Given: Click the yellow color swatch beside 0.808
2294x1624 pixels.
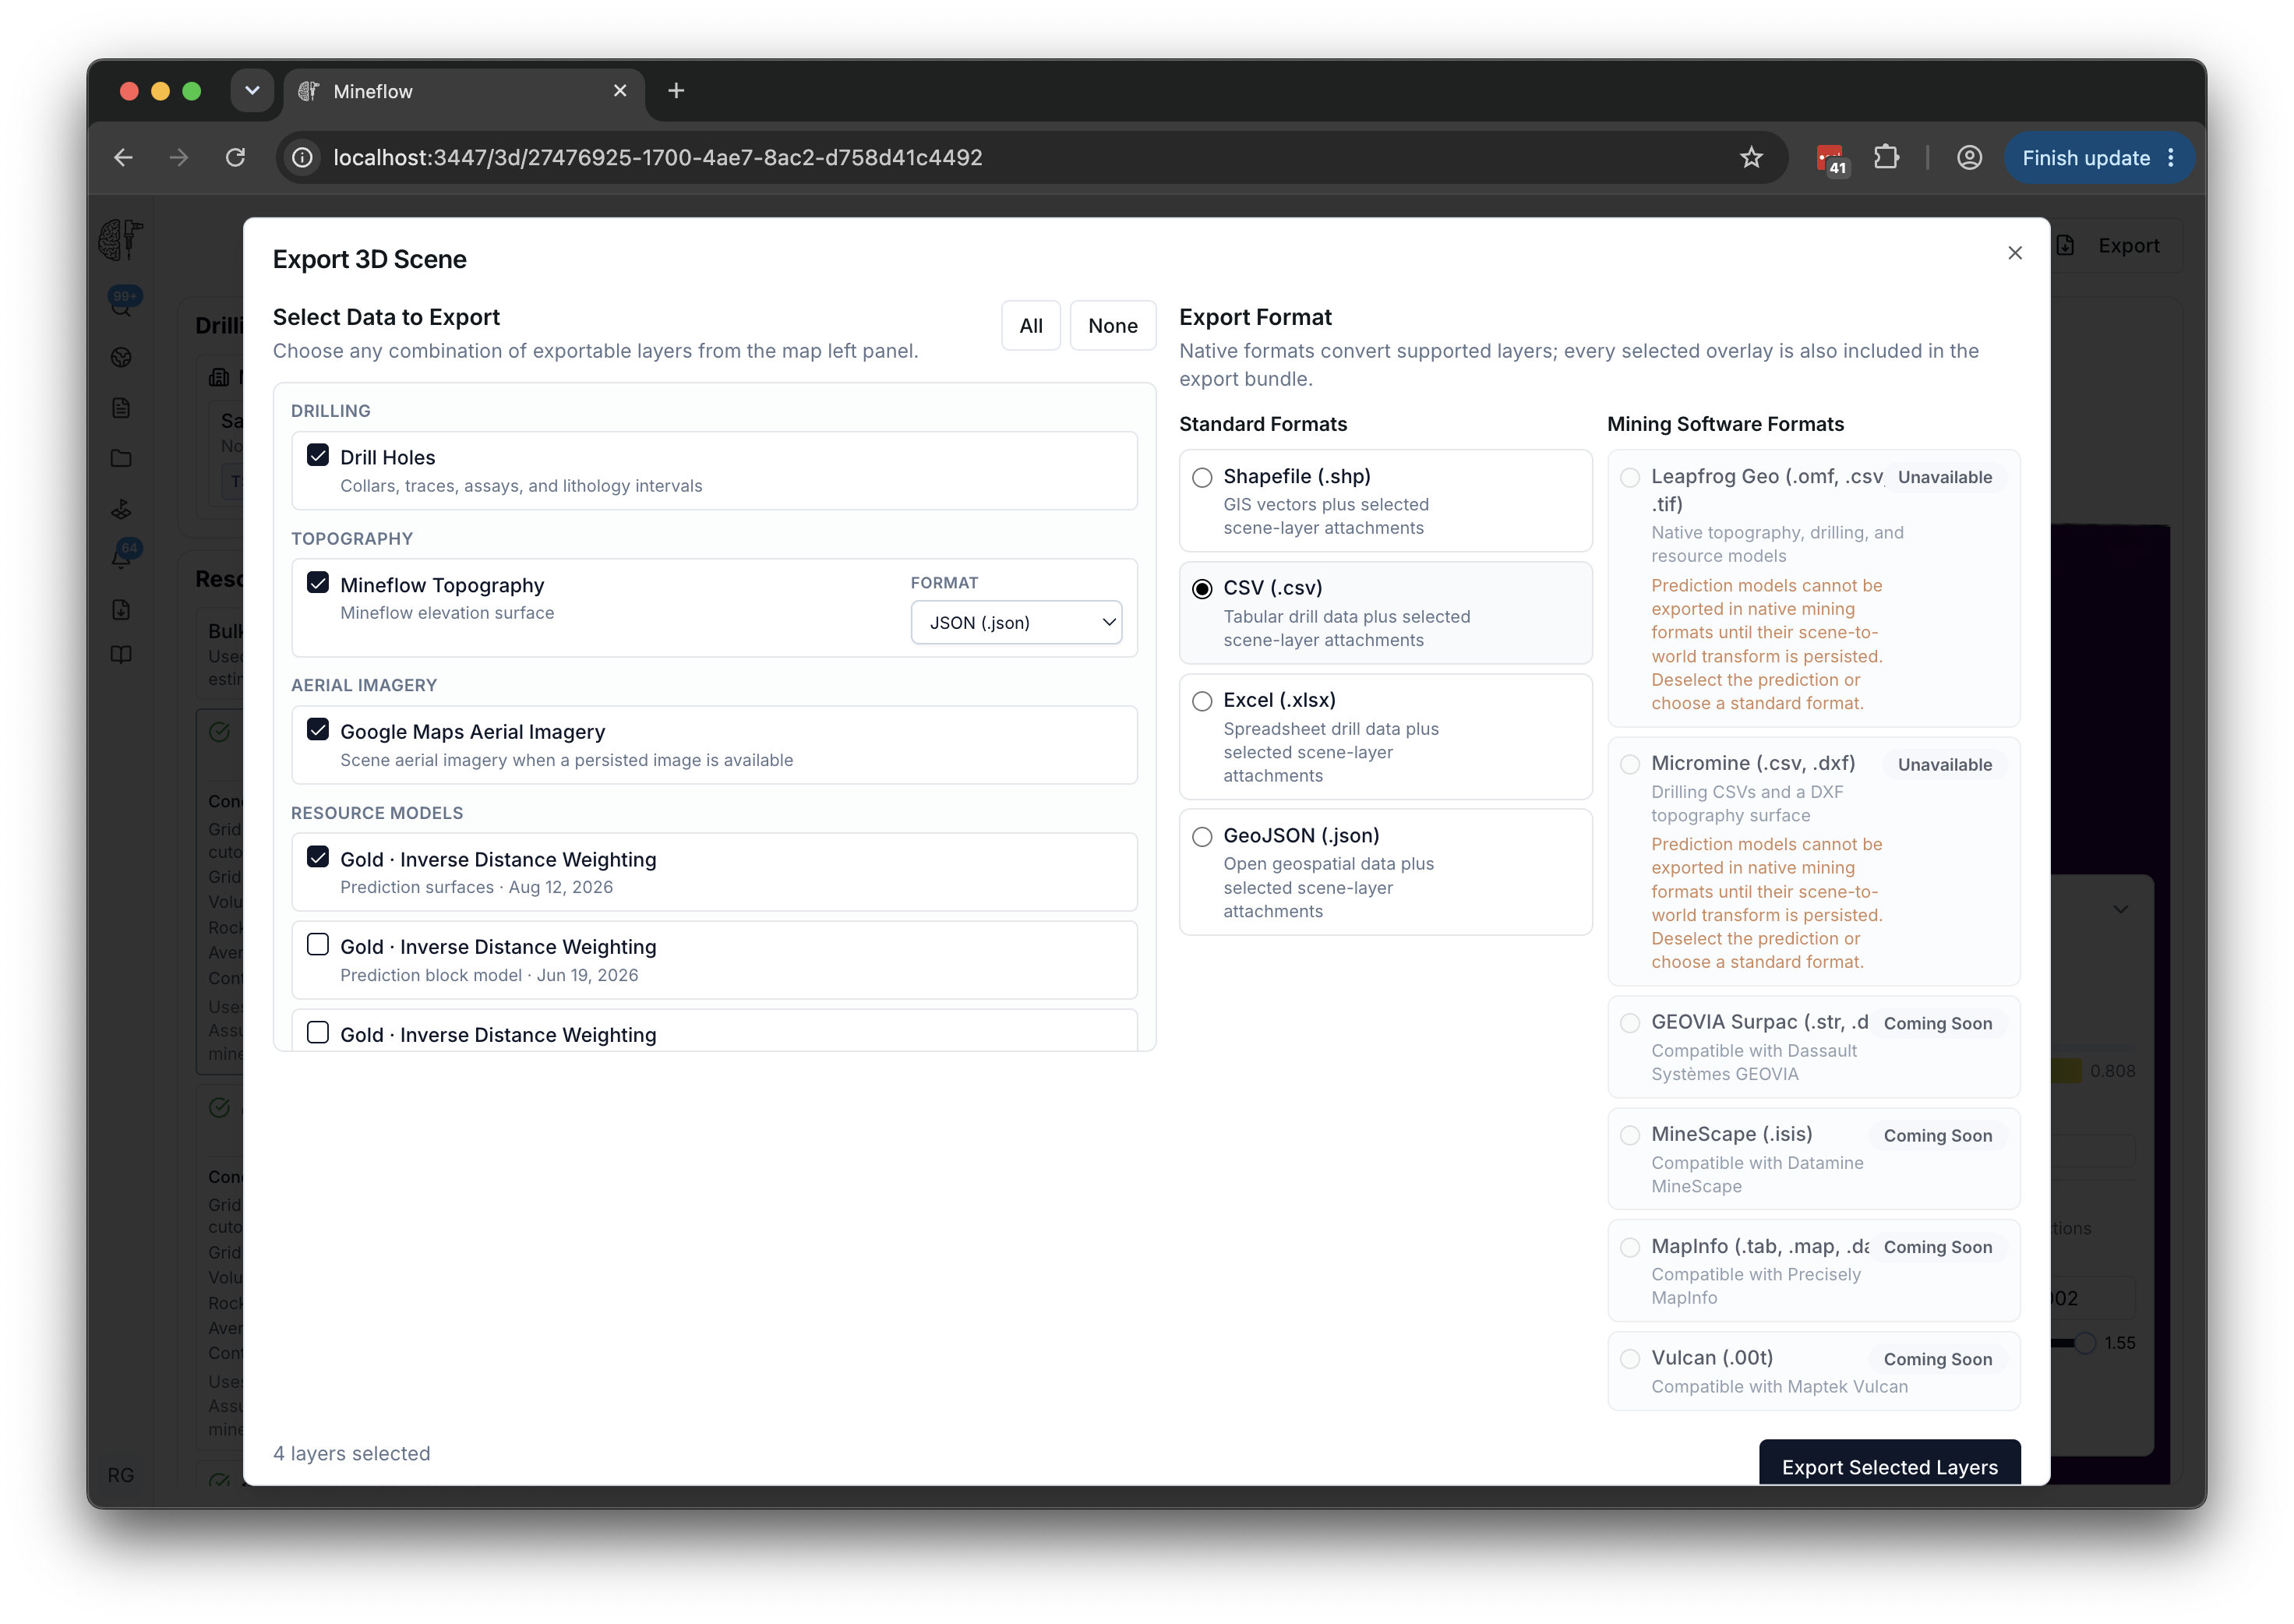Looking at the screenshot, I should pos(2066,1072).
